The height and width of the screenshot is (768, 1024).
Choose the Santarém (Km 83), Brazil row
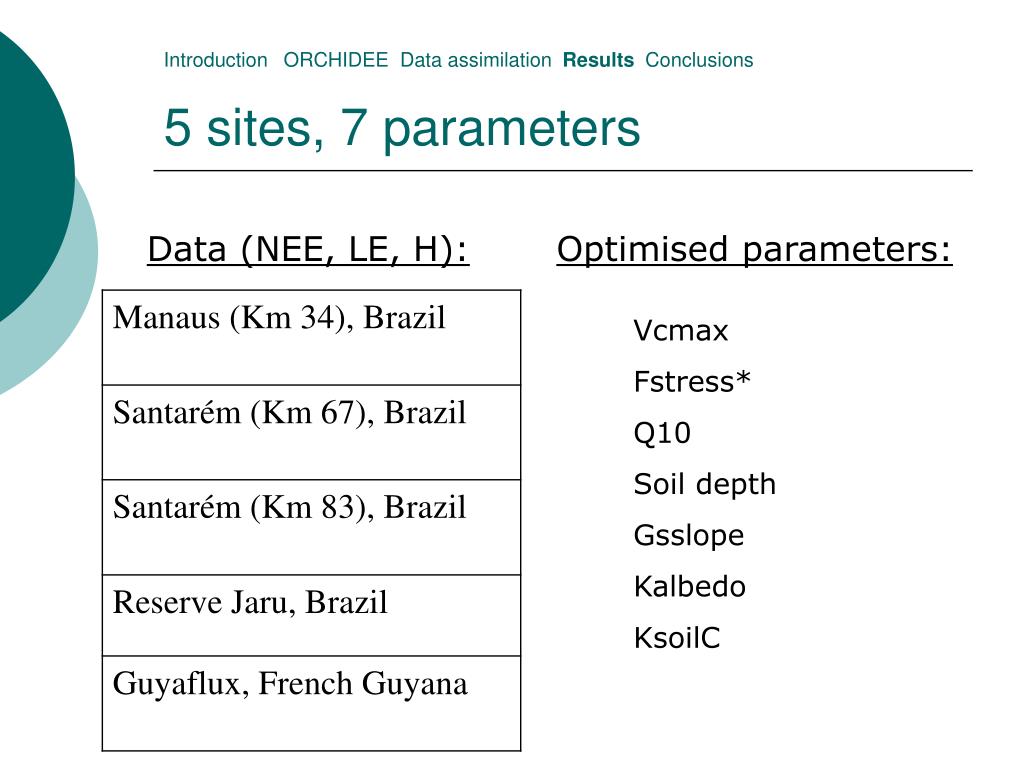coord(312,528)
